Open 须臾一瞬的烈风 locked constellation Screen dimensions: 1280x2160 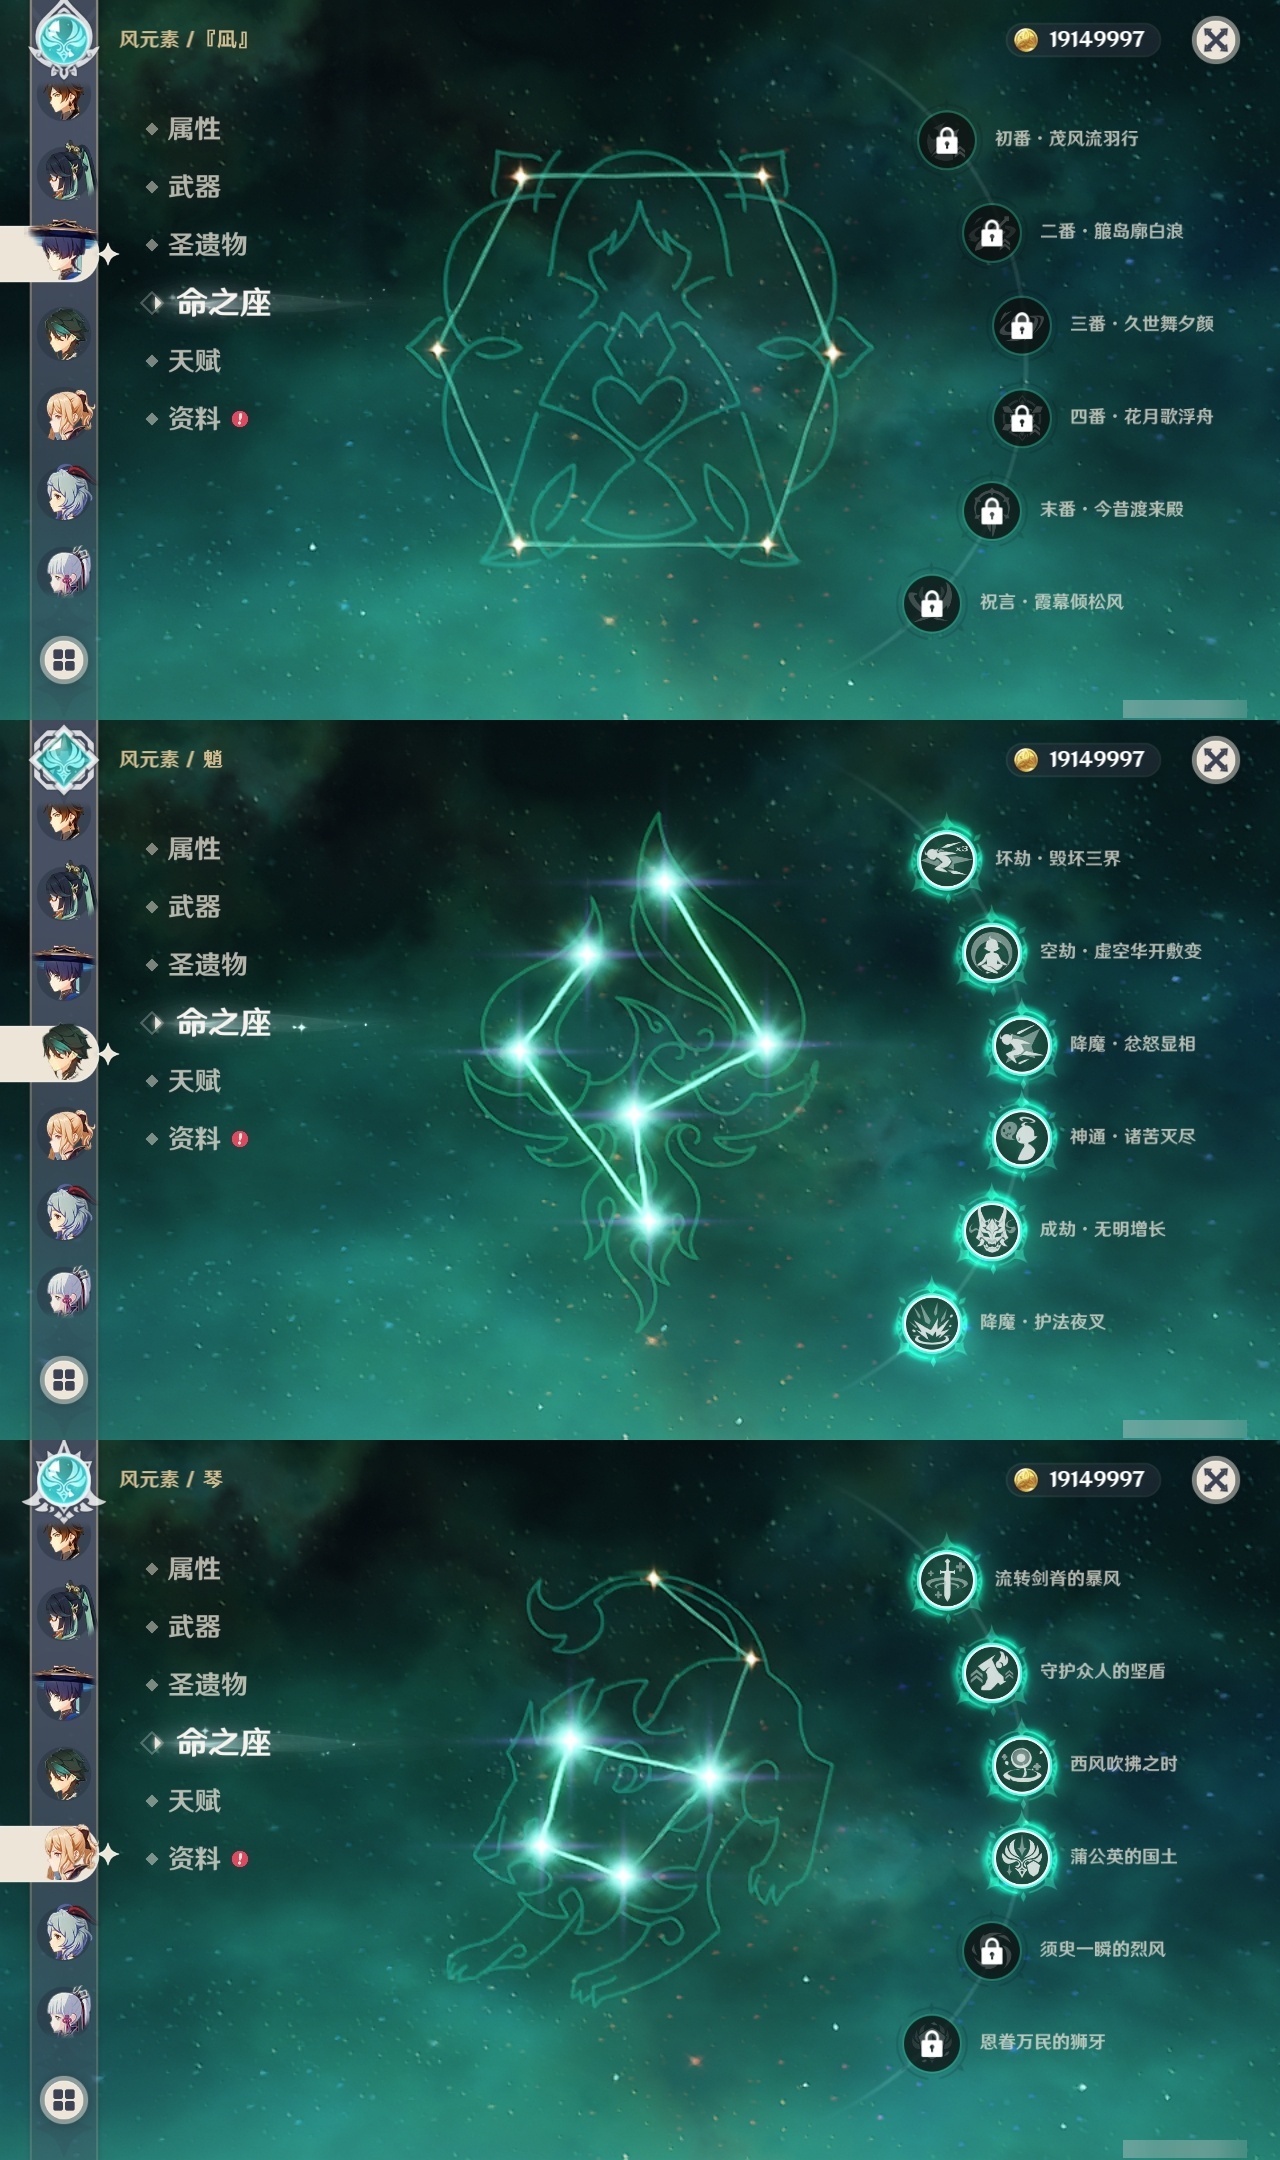point(991,1950)
